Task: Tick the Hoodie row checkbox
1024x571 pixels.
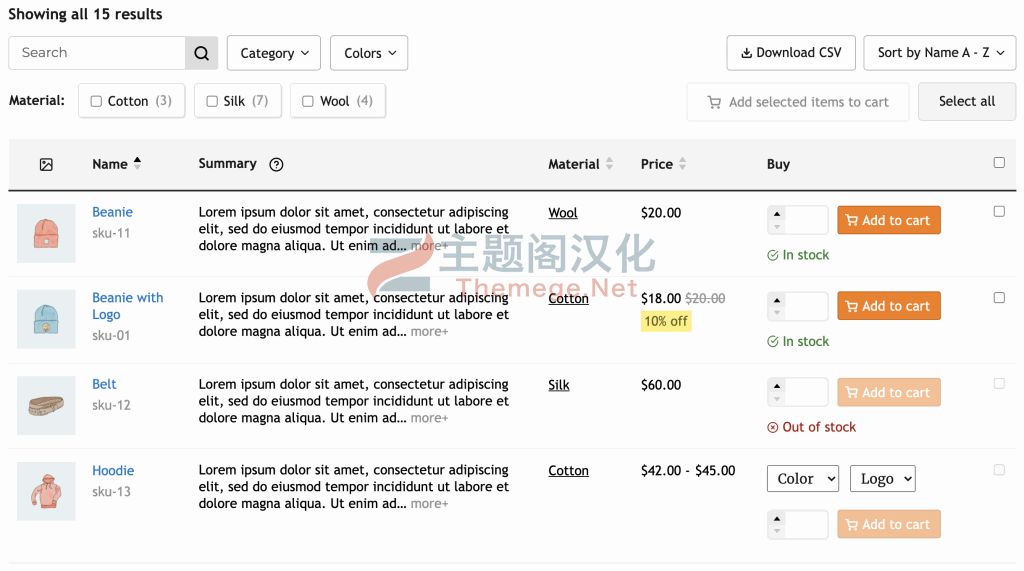Action: point(999,470)
